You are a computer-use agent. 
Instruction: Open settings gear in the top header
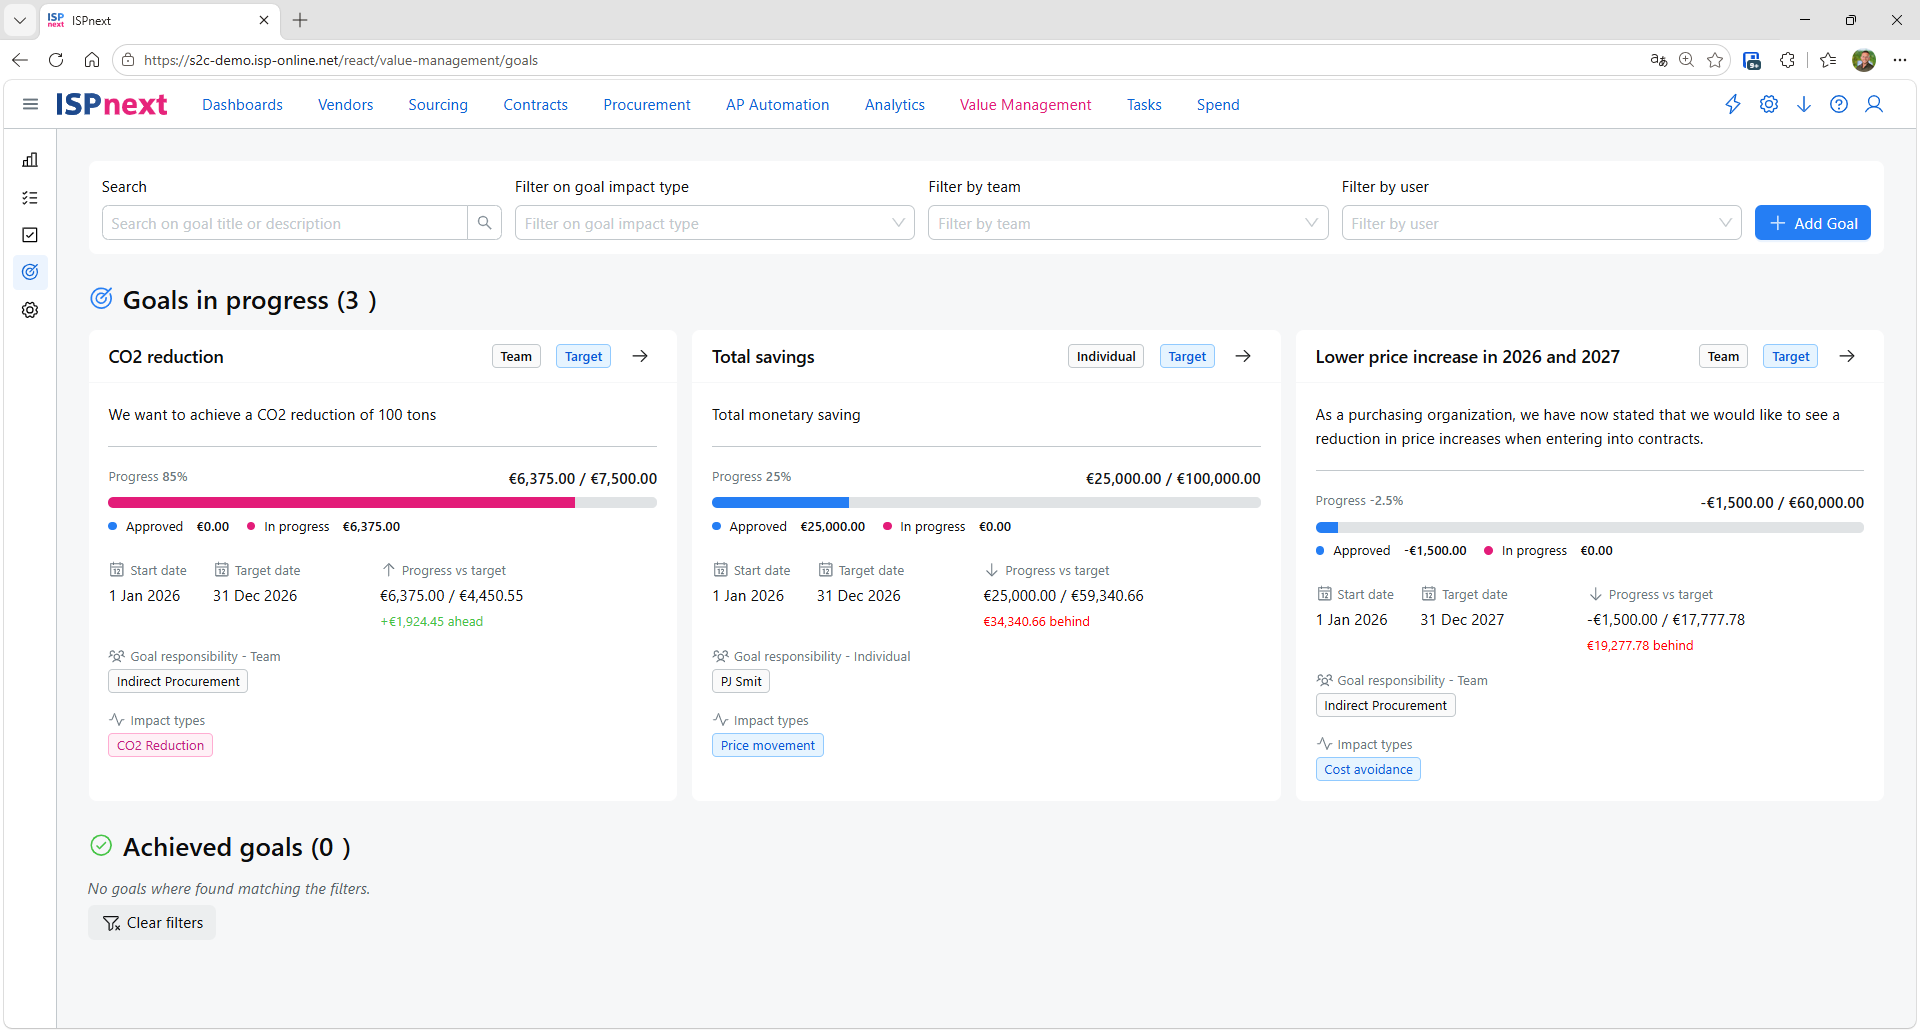click(x=1769, y=104)
